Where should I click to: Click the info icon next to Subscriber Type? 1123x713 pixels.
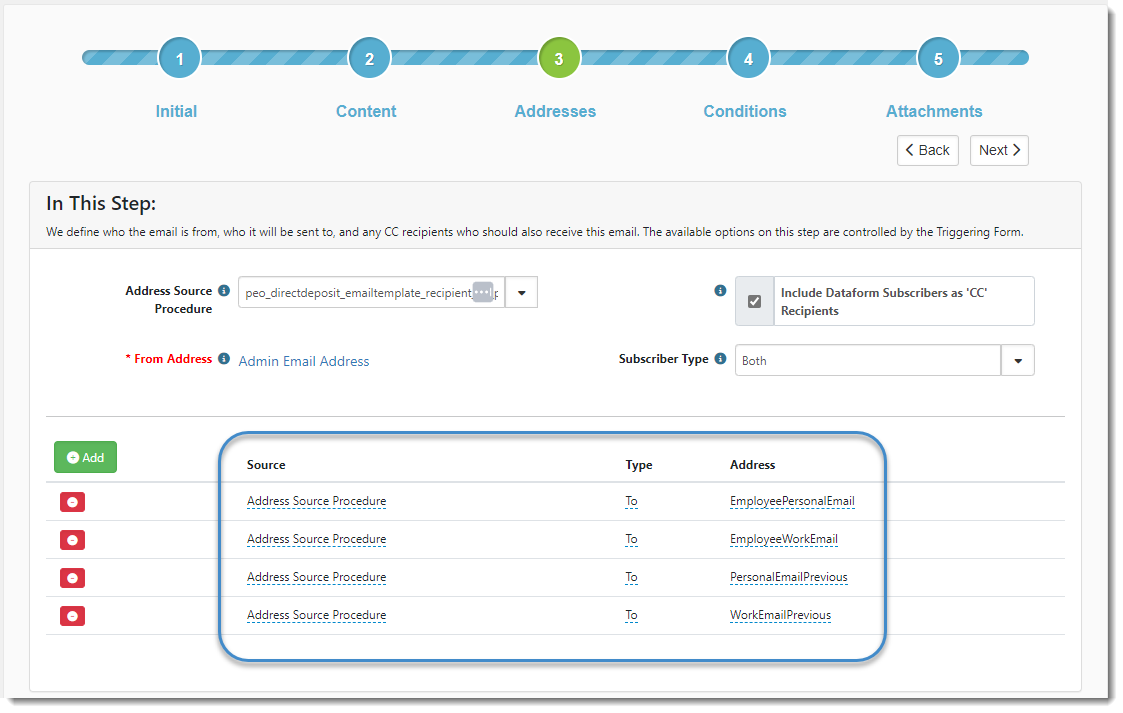coord(720,359)
